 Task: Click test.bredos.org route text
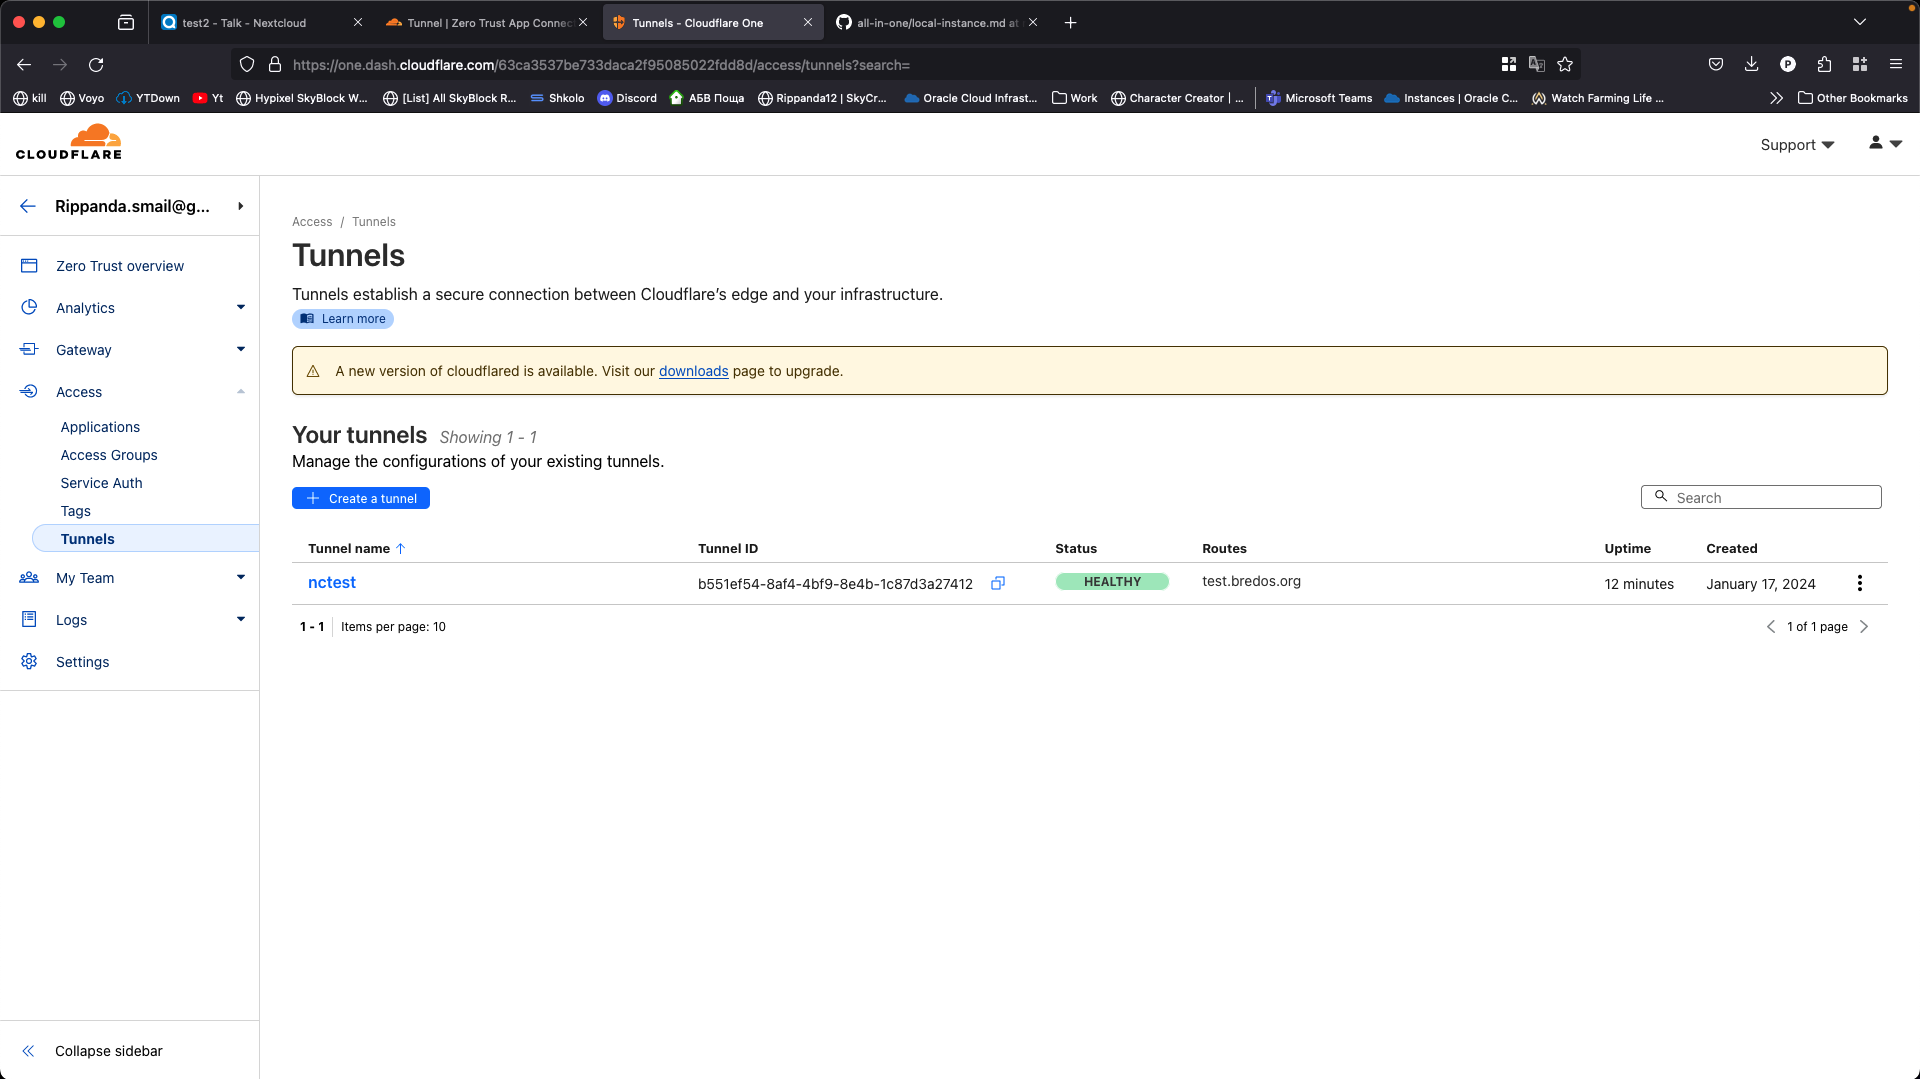[1251, 581]
